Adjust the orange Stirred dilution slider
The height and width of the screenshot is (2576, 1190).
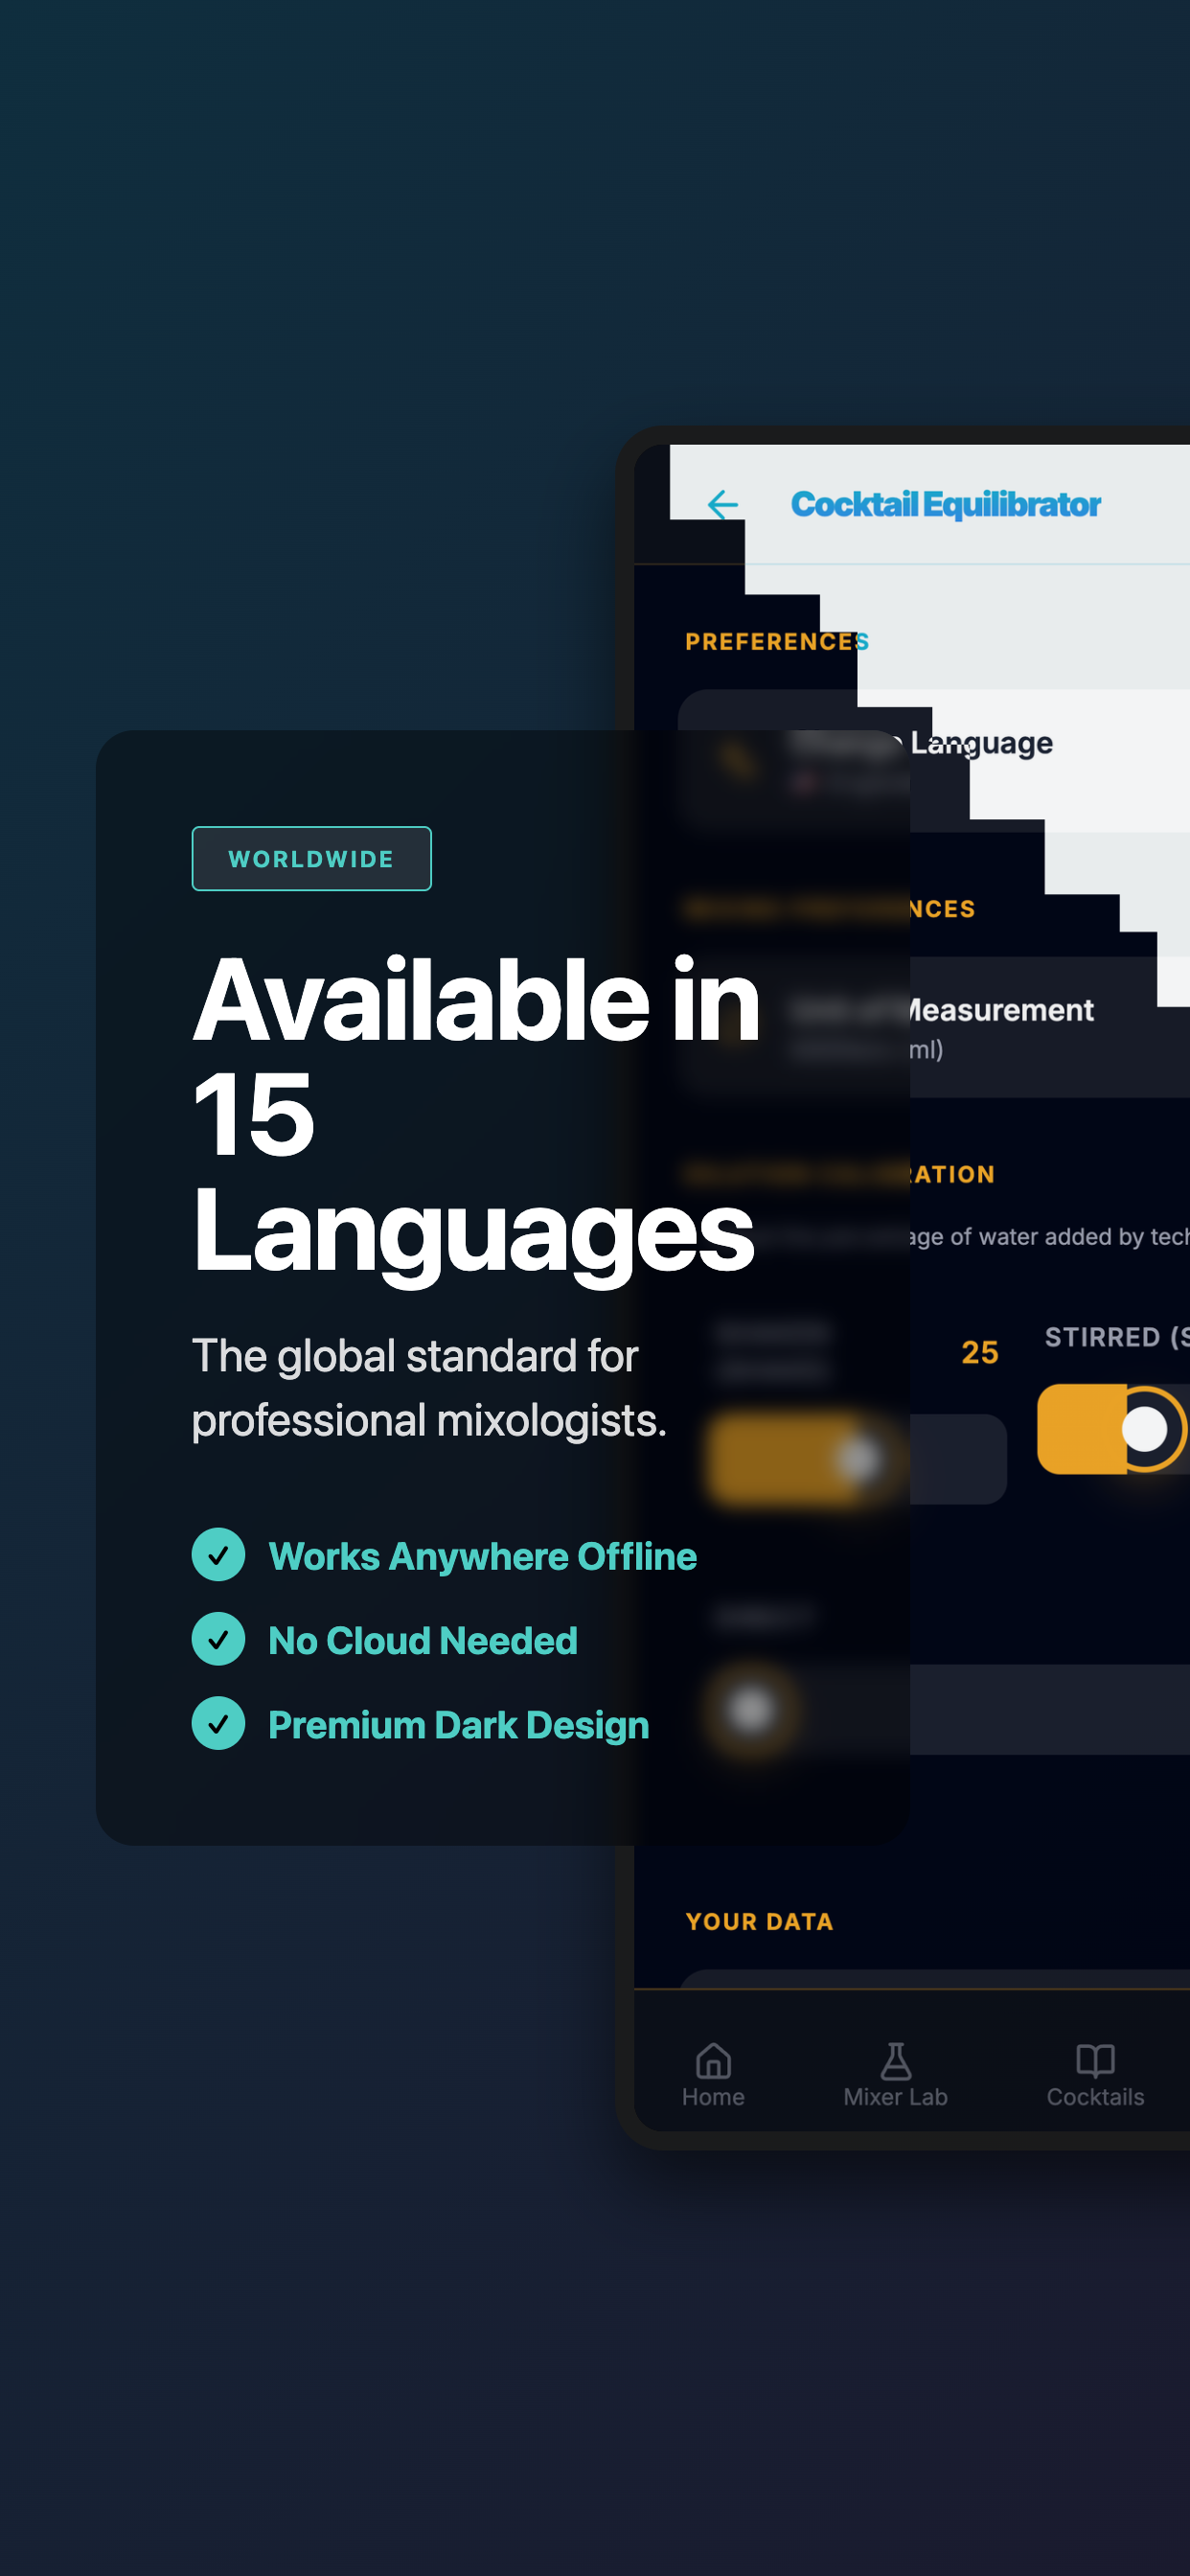(x=1113, y=1429)
